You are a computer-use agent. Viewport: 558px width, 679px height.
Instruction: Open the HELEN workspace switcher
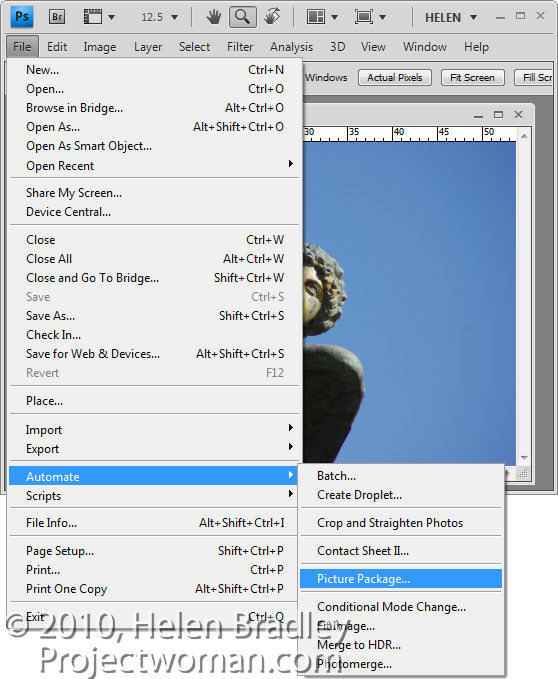click(450, 18)
